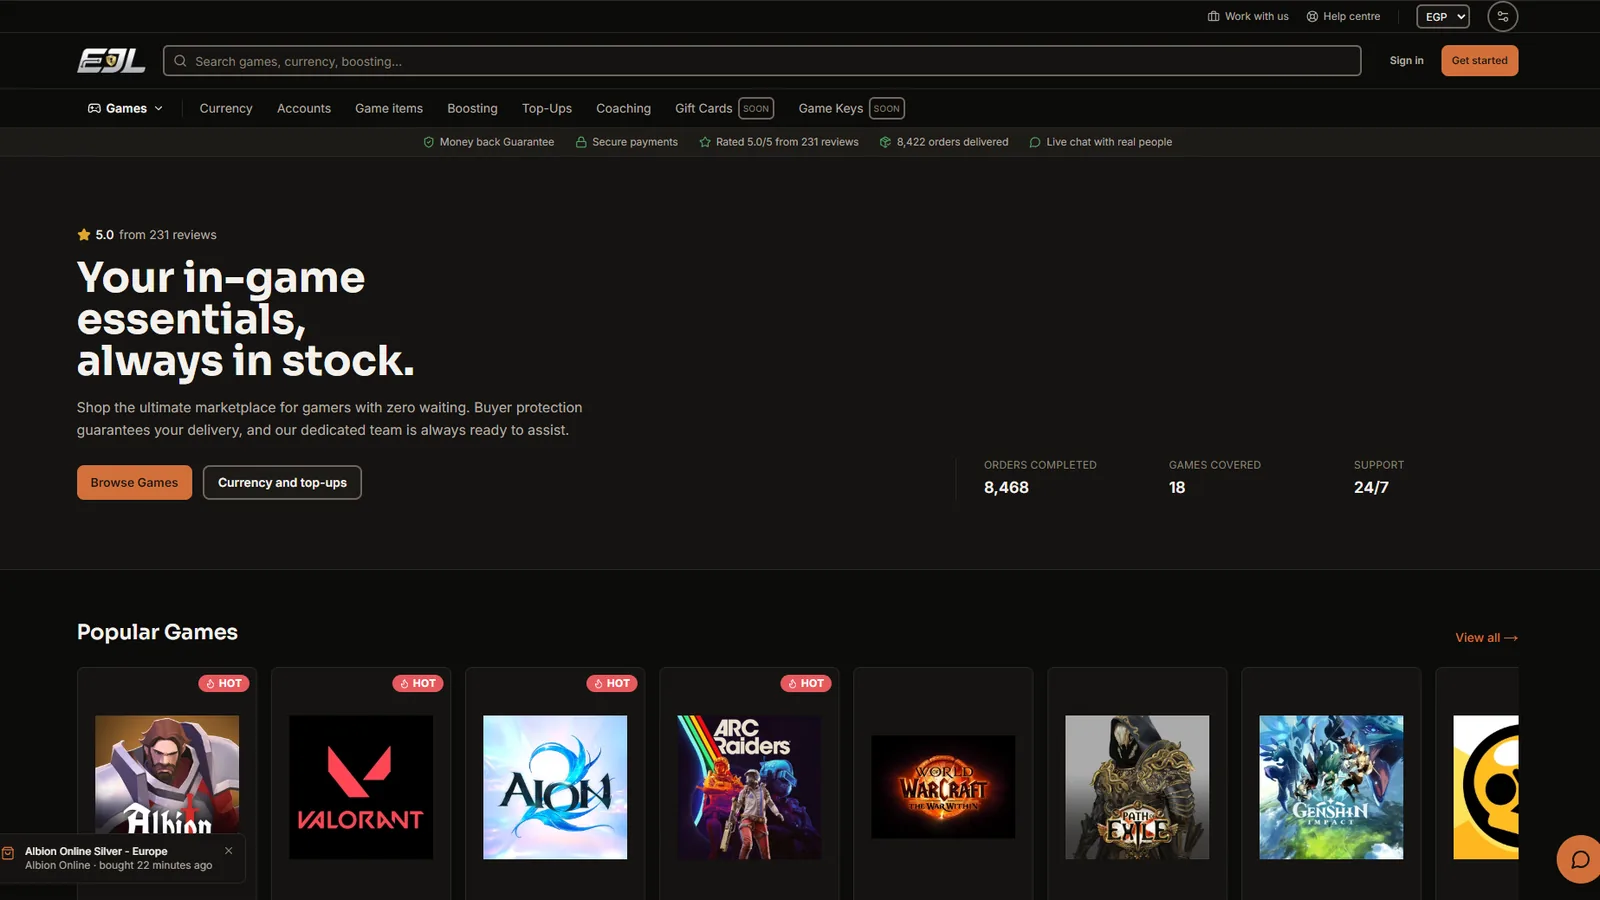This screenshot has width=1600, height=900.
Task: Open the live chat bubble button
Action: (x=1580, y=859)
